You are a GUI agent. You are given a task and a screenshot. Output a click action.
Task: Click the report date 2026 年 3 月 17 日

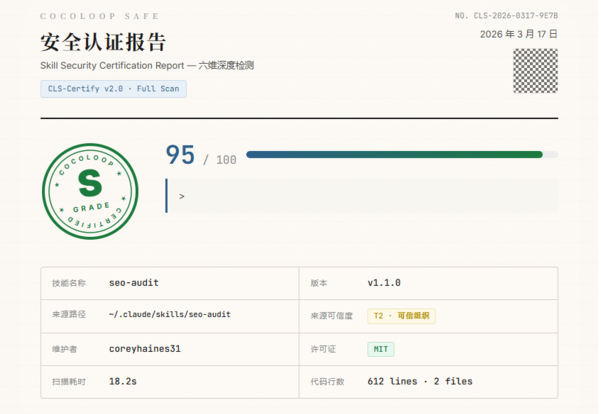tap(518, 34)
